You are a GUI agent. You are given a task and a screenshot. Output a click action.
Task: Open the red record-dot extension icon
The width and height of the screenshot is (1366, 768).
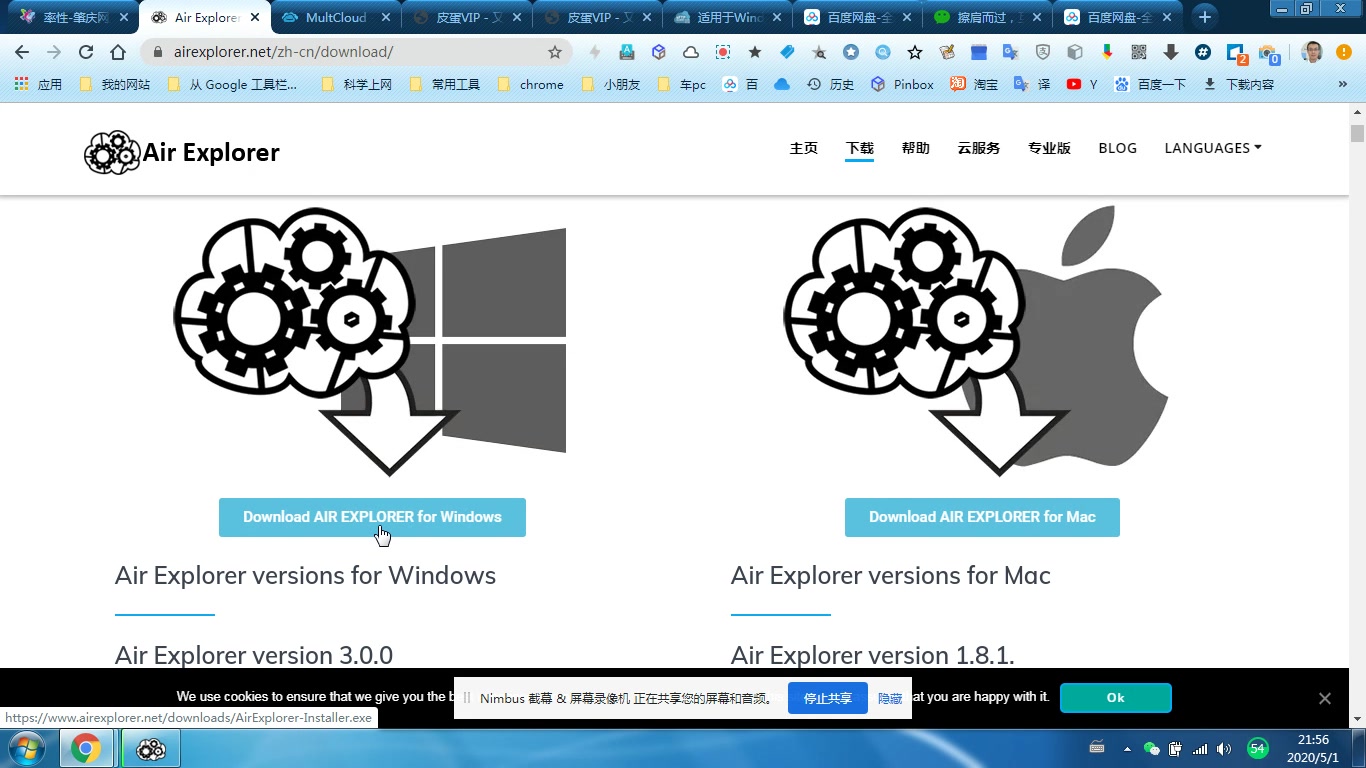point(723,52)
